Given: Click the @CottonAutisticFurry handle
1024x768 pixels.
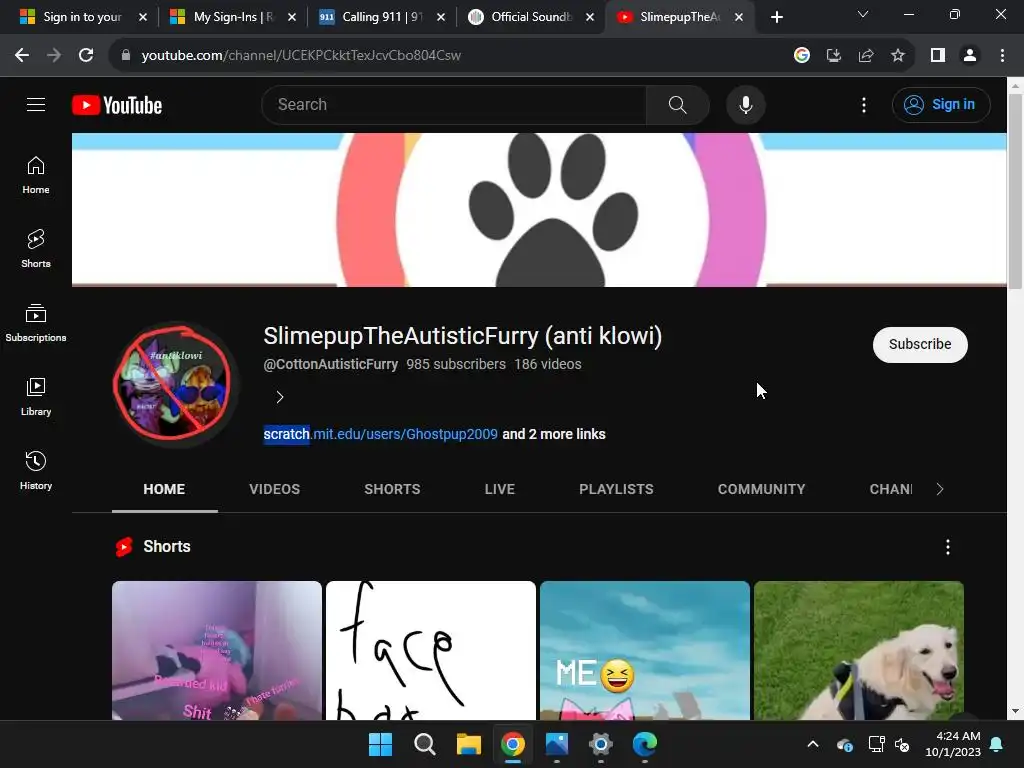Looking at the screenshot, I should pyautogui.click(x=330, y=364).
